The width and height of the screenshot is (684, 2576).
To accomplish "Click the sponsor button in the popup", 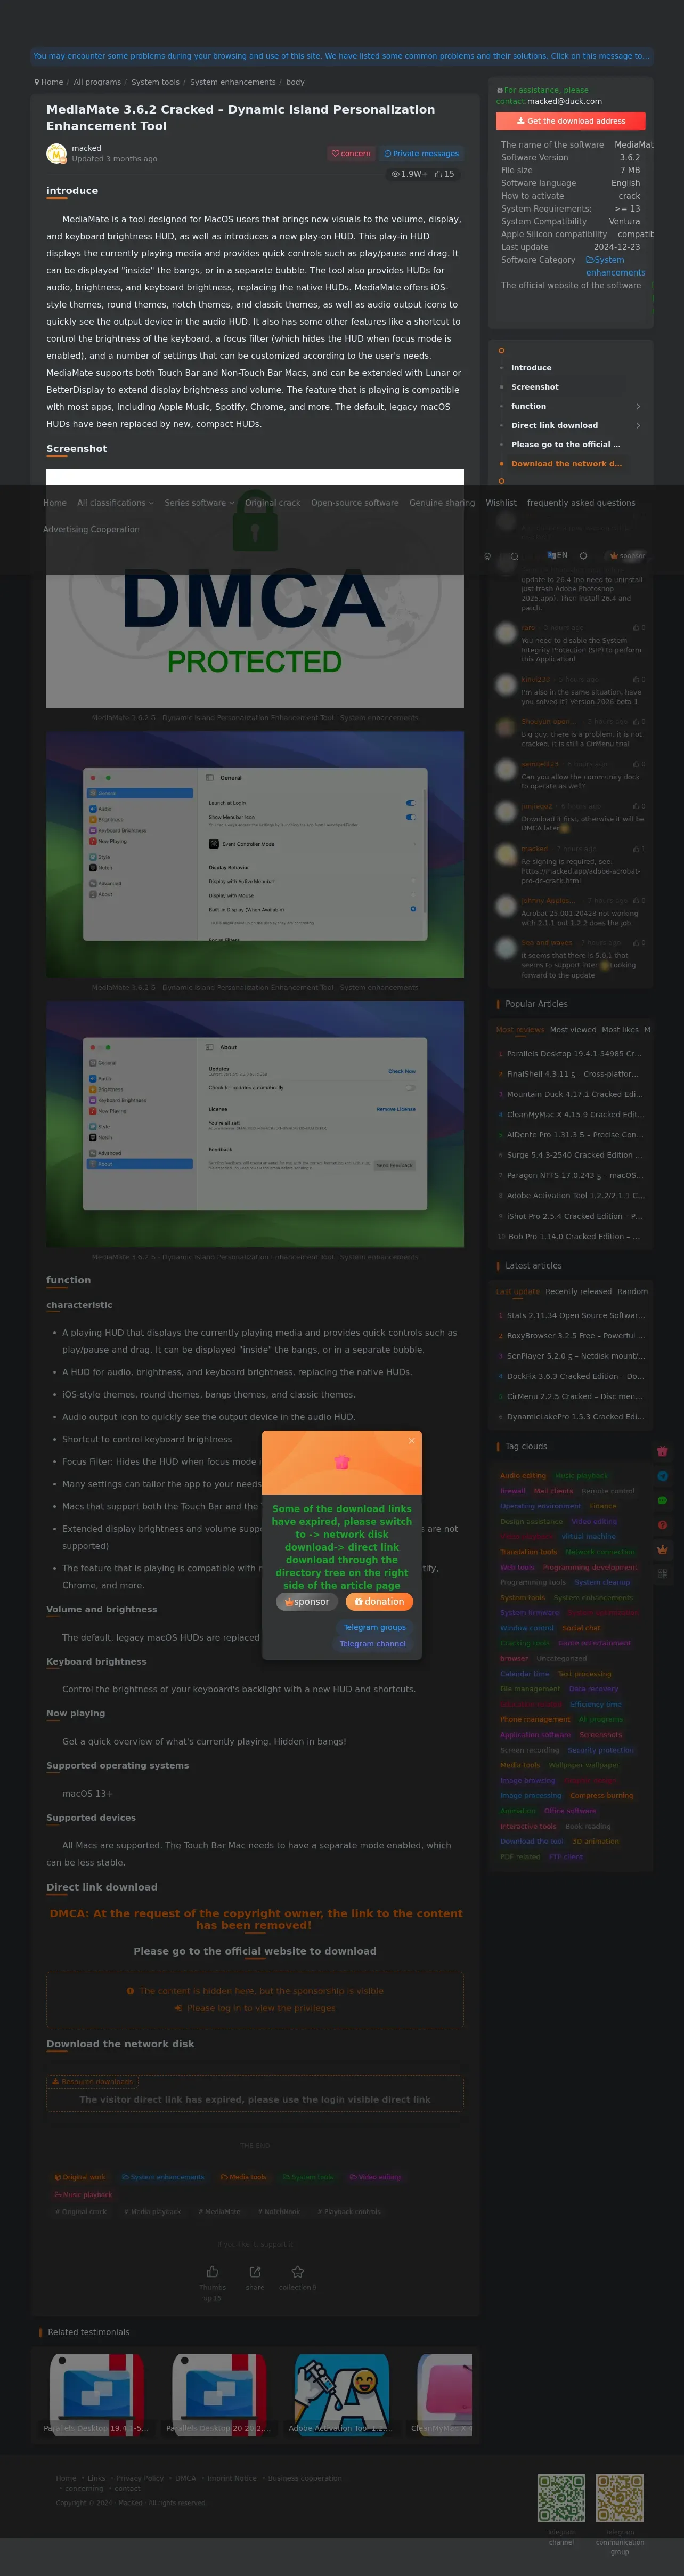I will pos(307,1601).
